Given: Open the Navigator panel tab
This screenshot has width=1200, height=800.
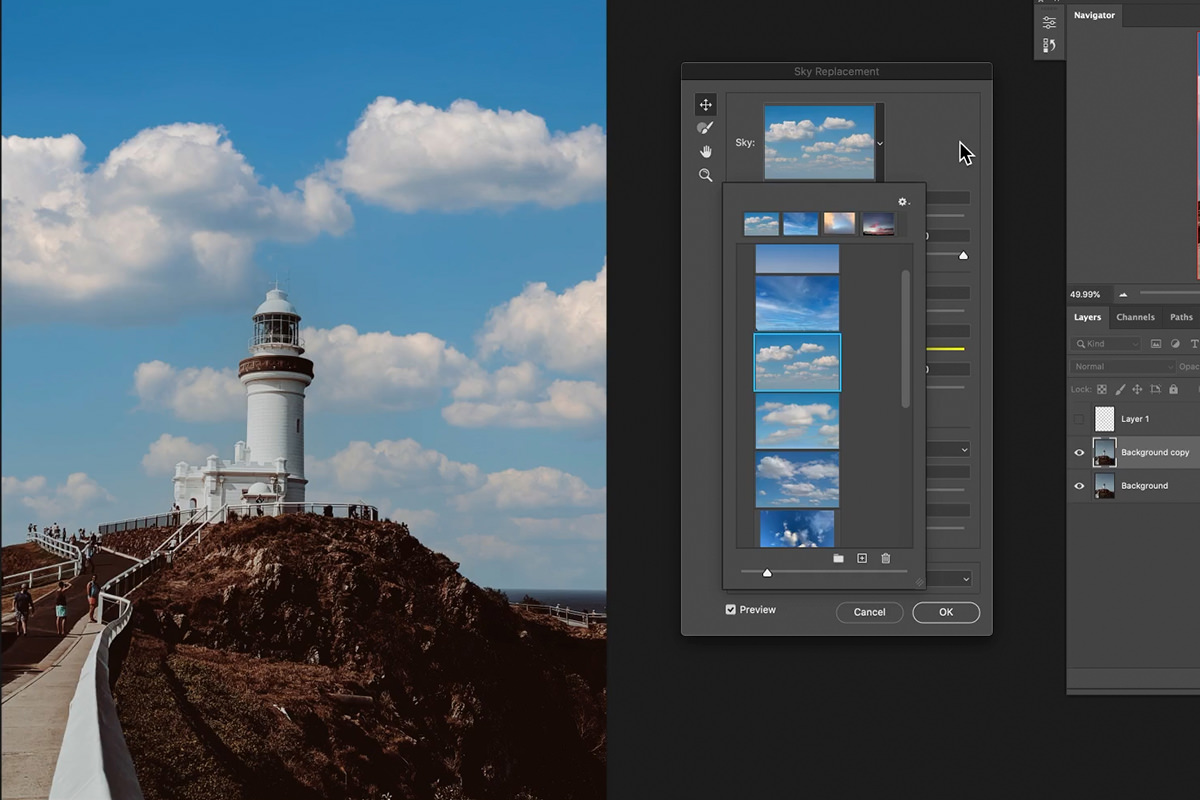Looking at the screenshot, I should (1094, 15).
